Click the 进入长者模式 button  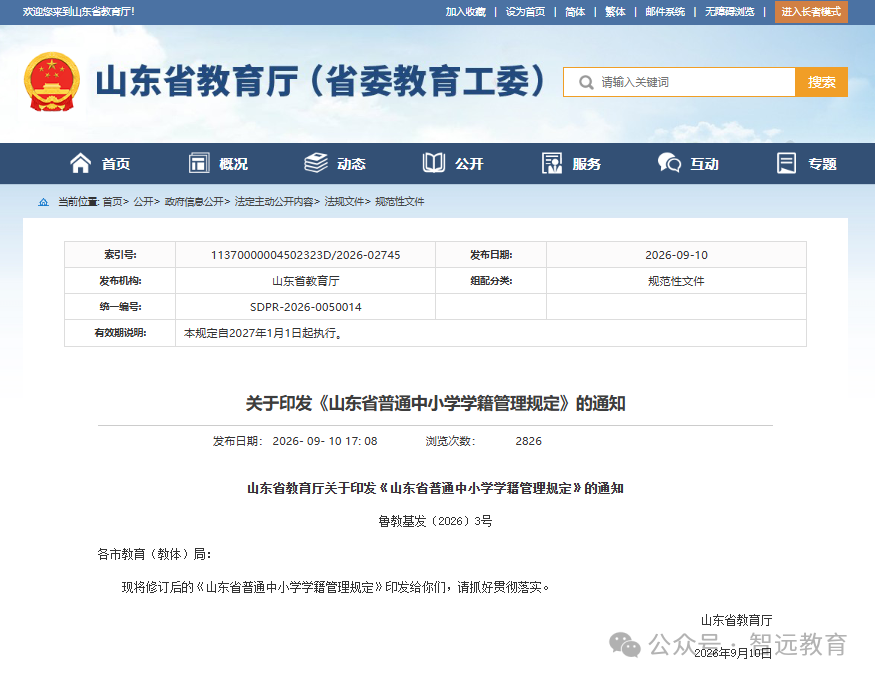(x=811, y=12)
